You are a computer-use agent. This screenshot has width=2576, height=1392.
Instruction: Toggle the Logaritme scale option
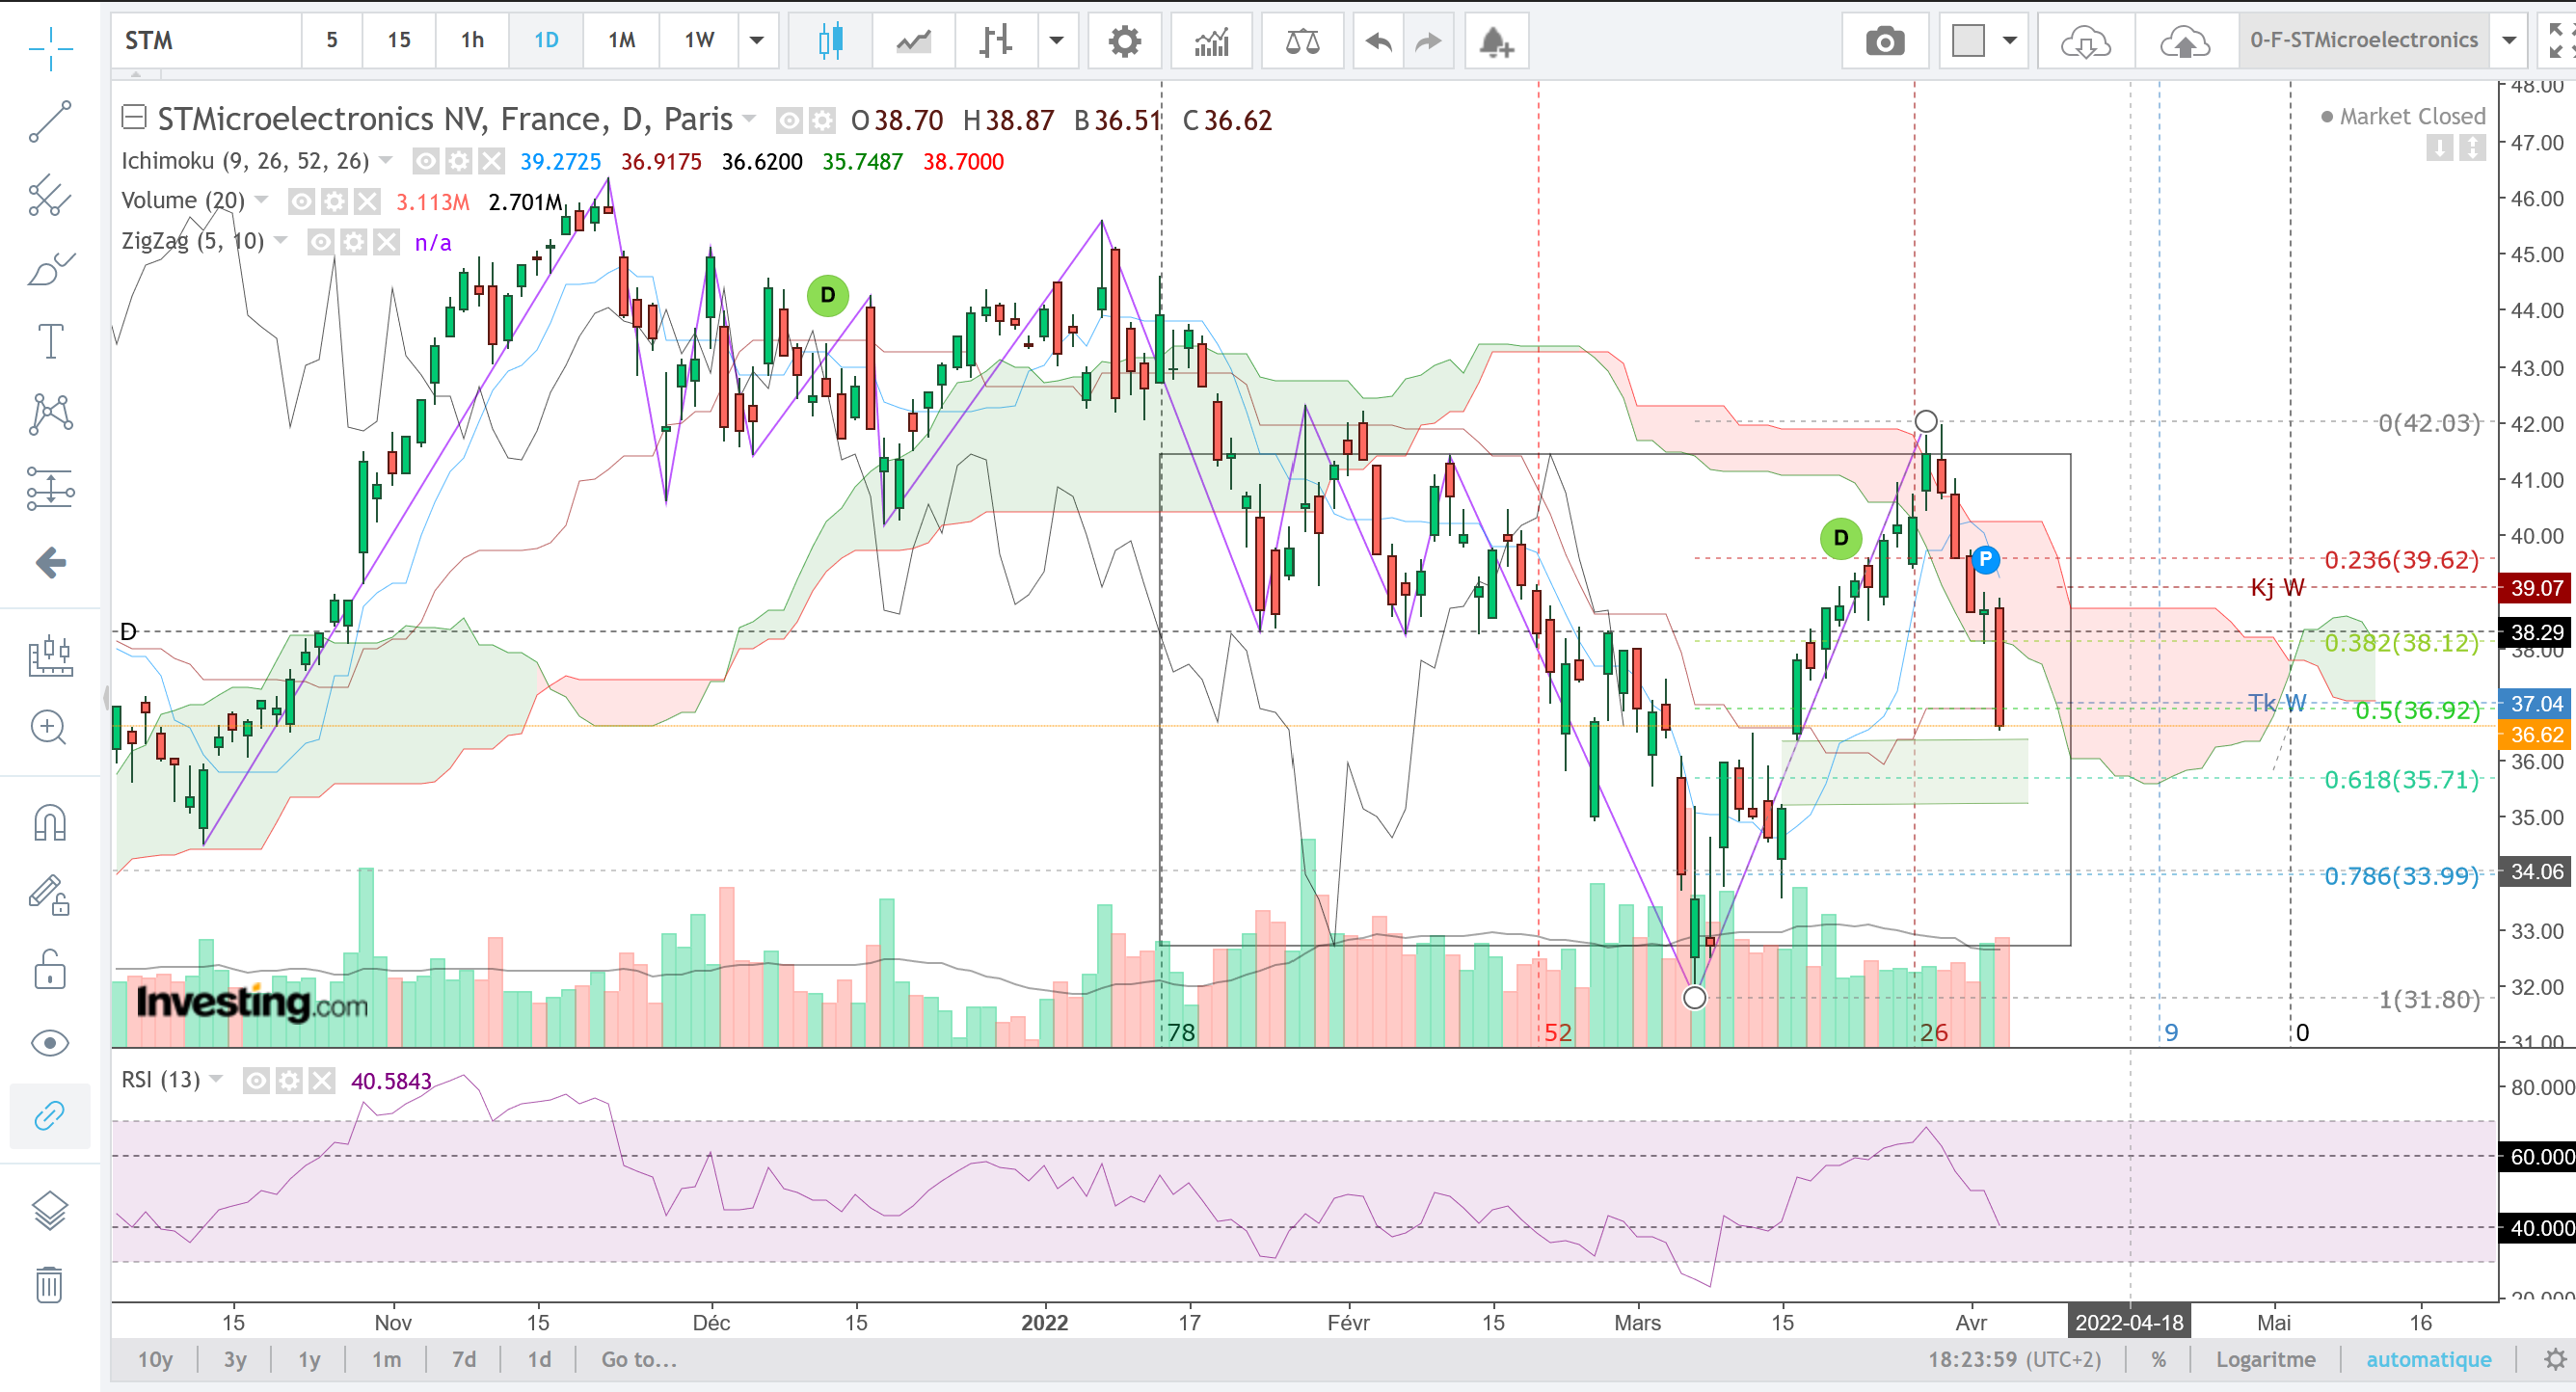tap(2265, 1359)
